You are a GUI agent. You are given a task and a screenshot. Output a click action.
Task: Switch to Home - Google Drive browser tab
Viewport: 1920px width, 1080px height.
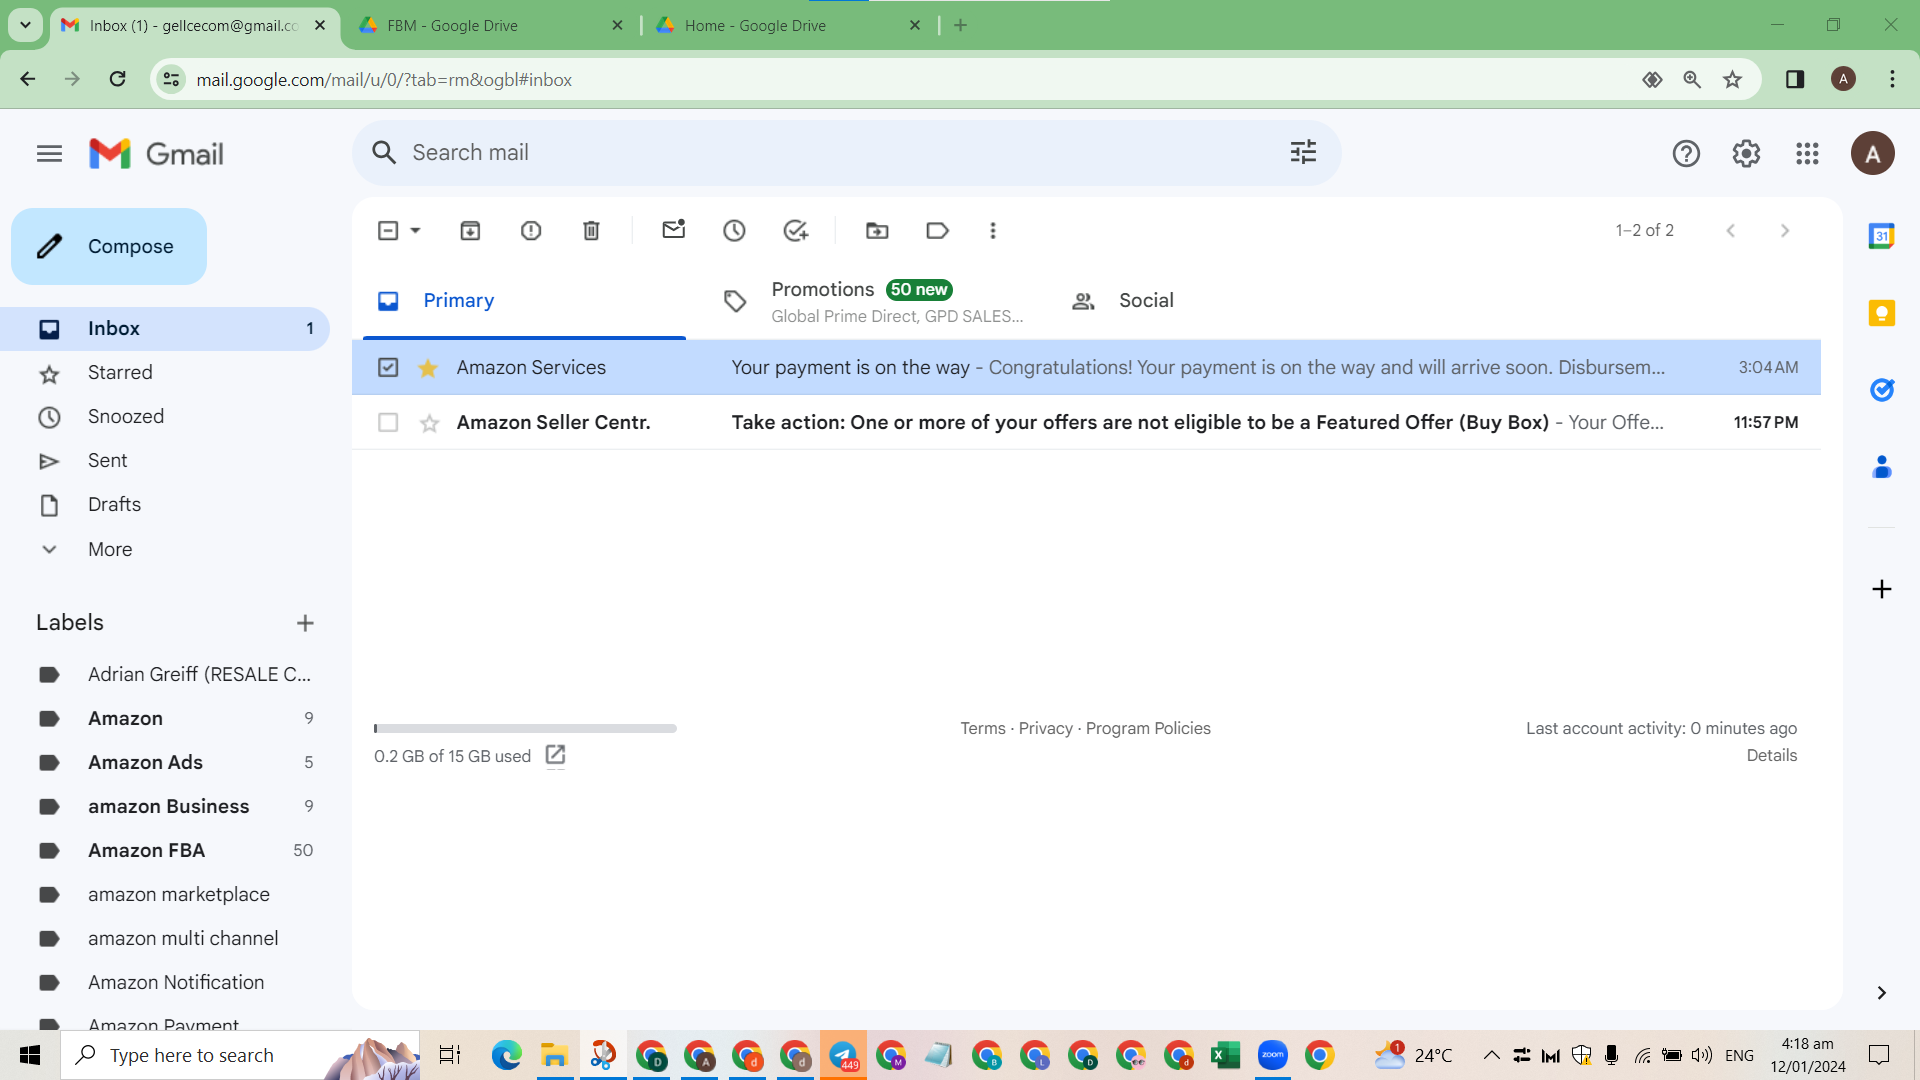click(x=788, y=26)
